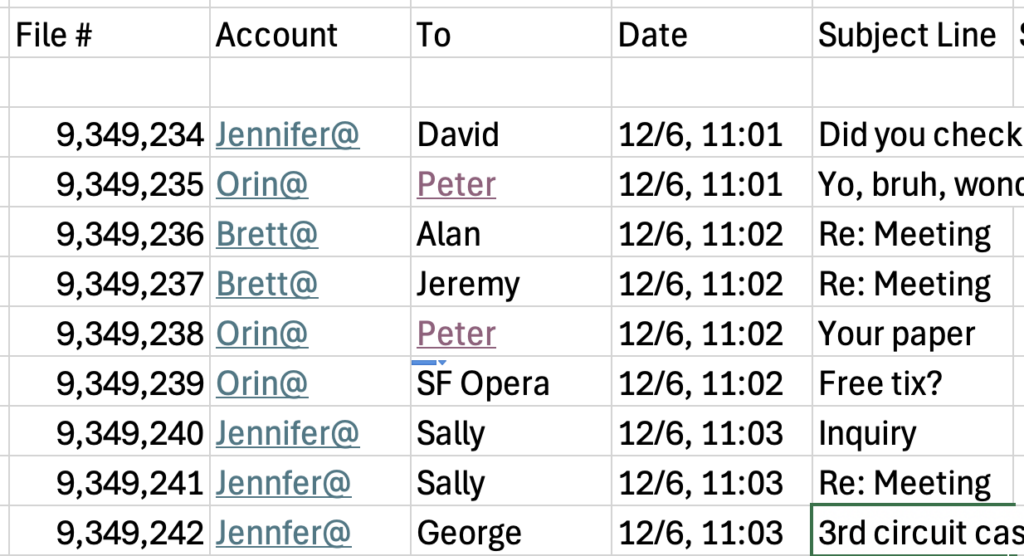Viewport: 1024px width, 556px height.
Task: Click the Date header cell
Action: [712, 36]
